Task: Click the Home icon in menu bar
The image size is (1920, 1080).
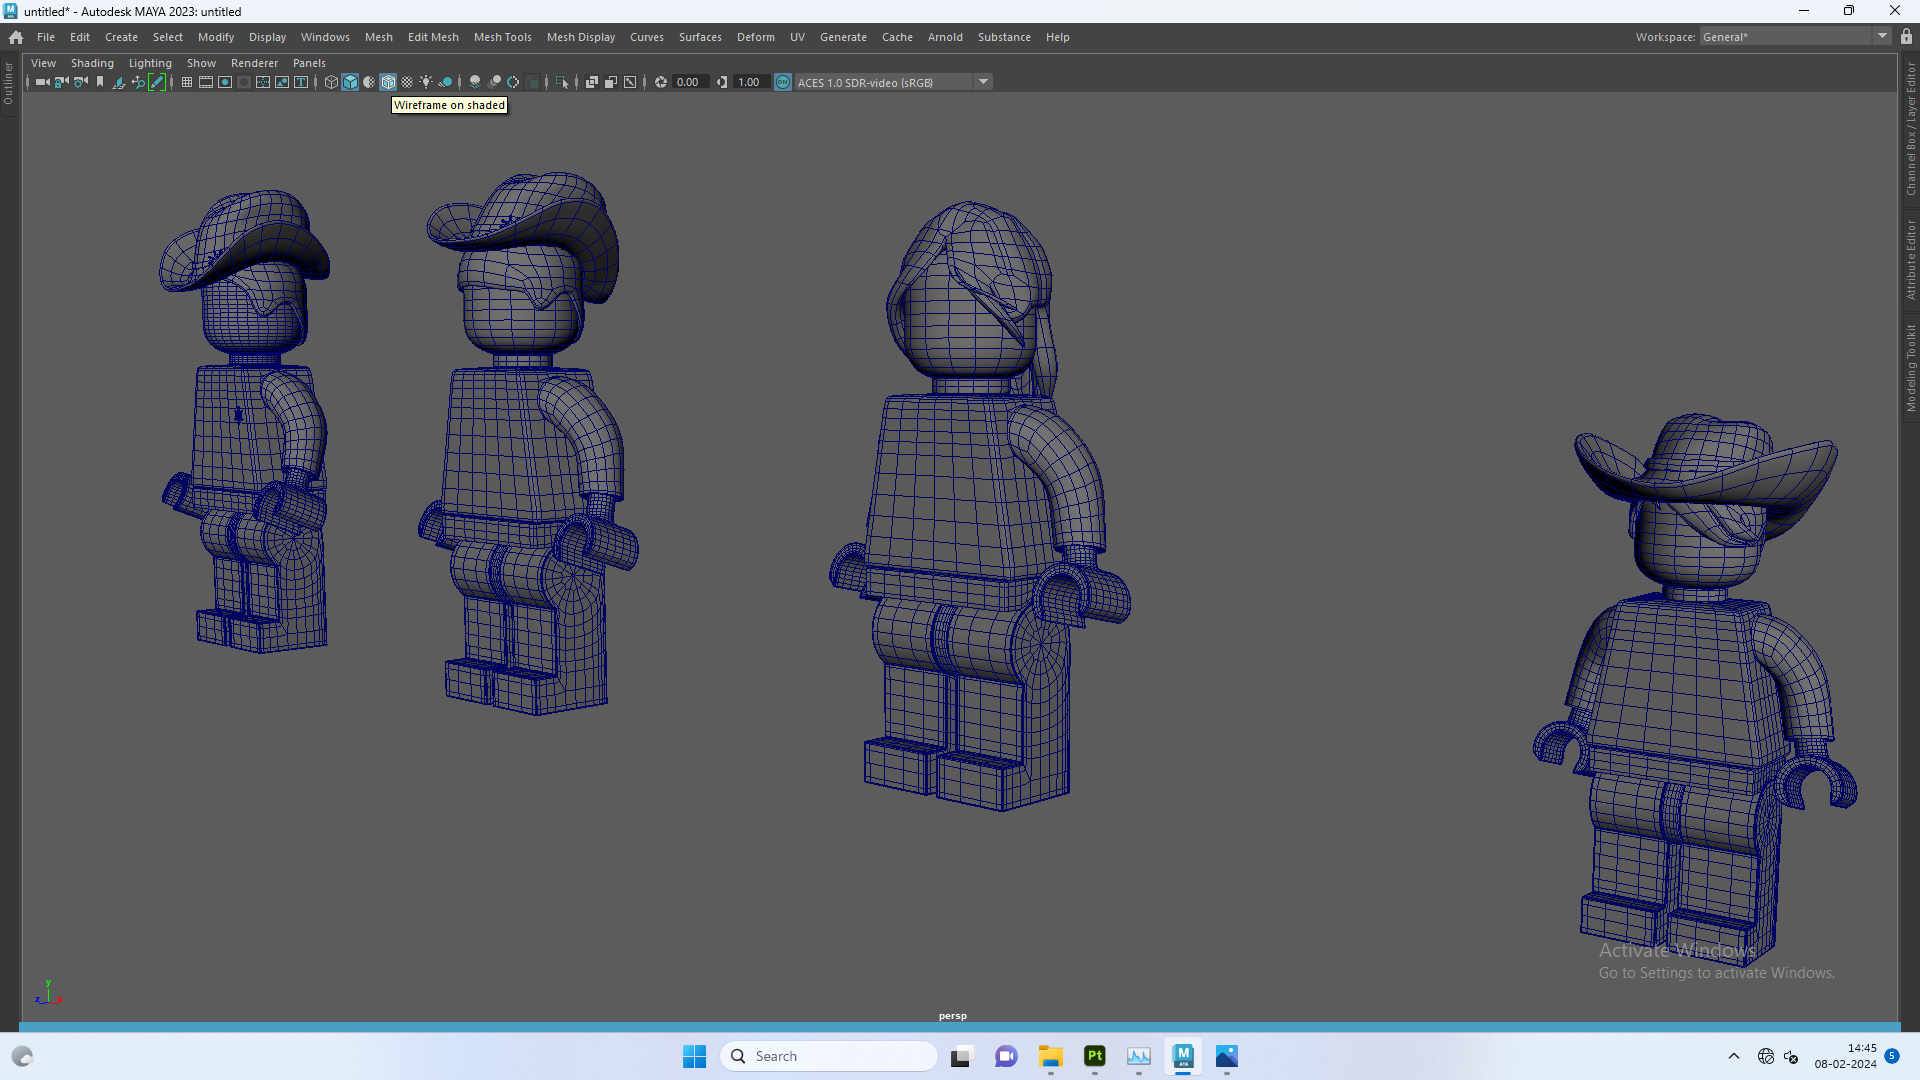Action: [x=16, y=37]
